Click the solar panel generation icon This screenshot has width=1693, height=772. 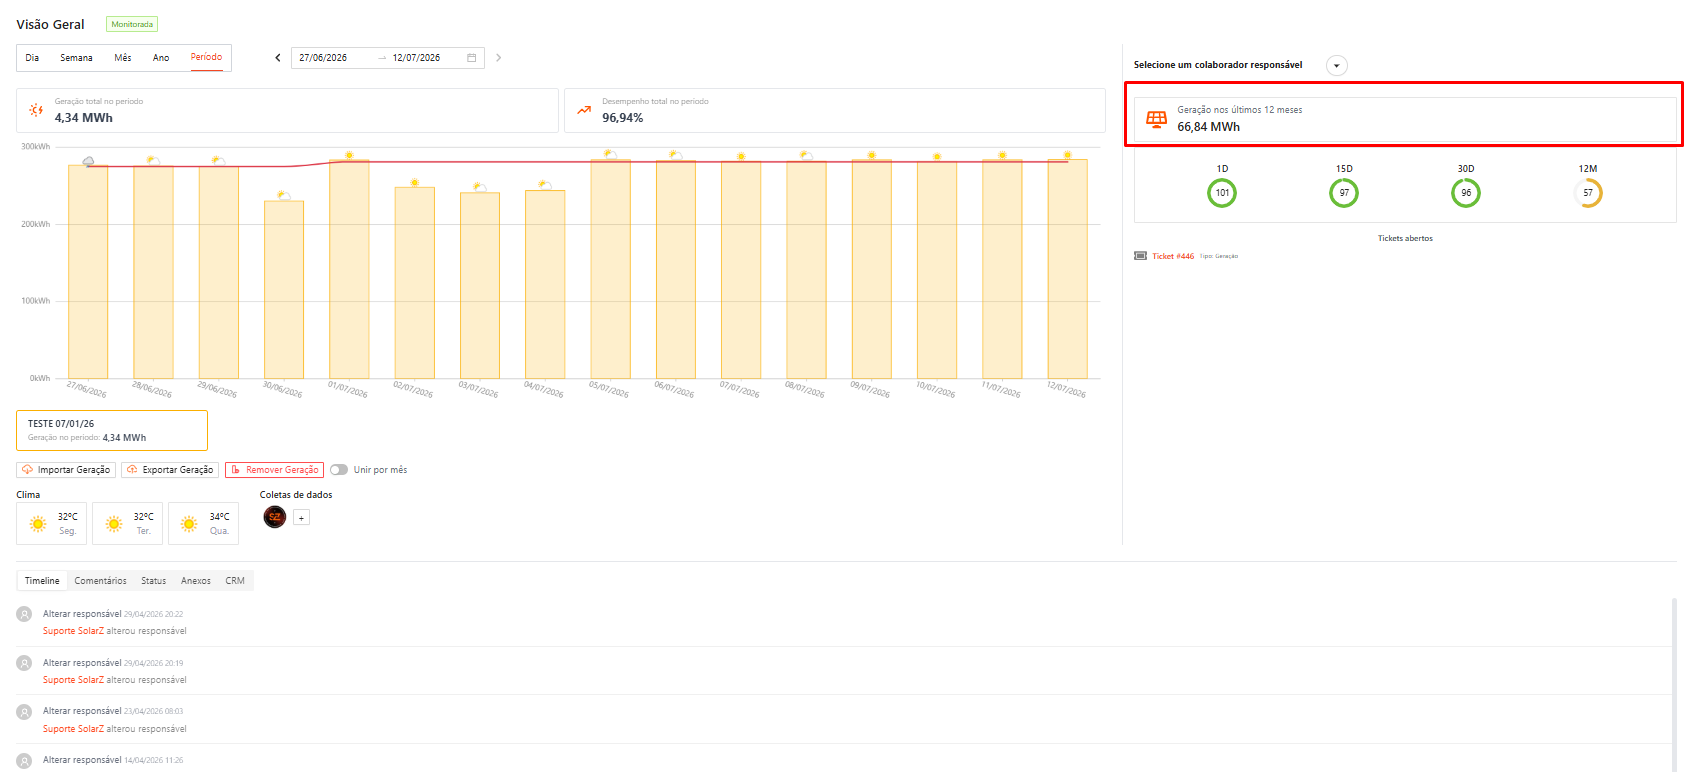pos(1156,119)
